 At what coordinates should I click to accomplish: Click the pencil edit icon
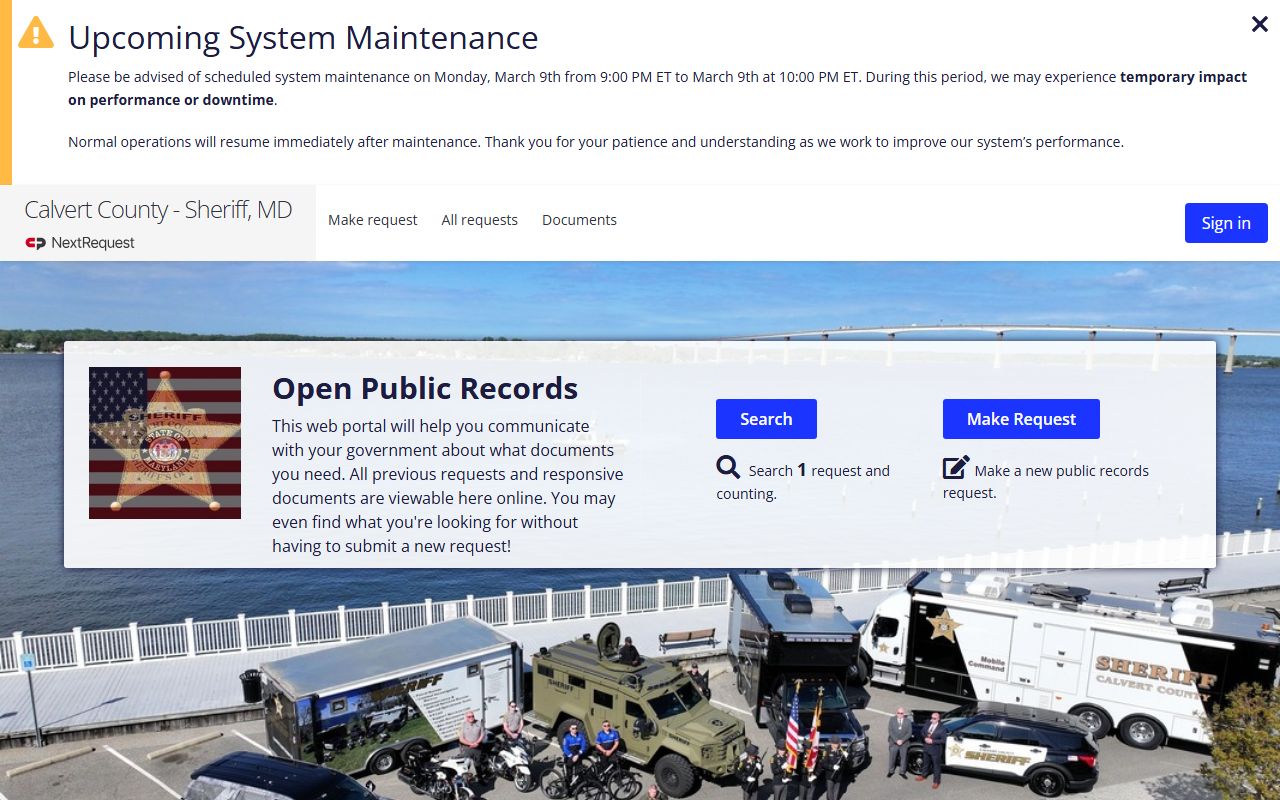(x=956, y=468)
